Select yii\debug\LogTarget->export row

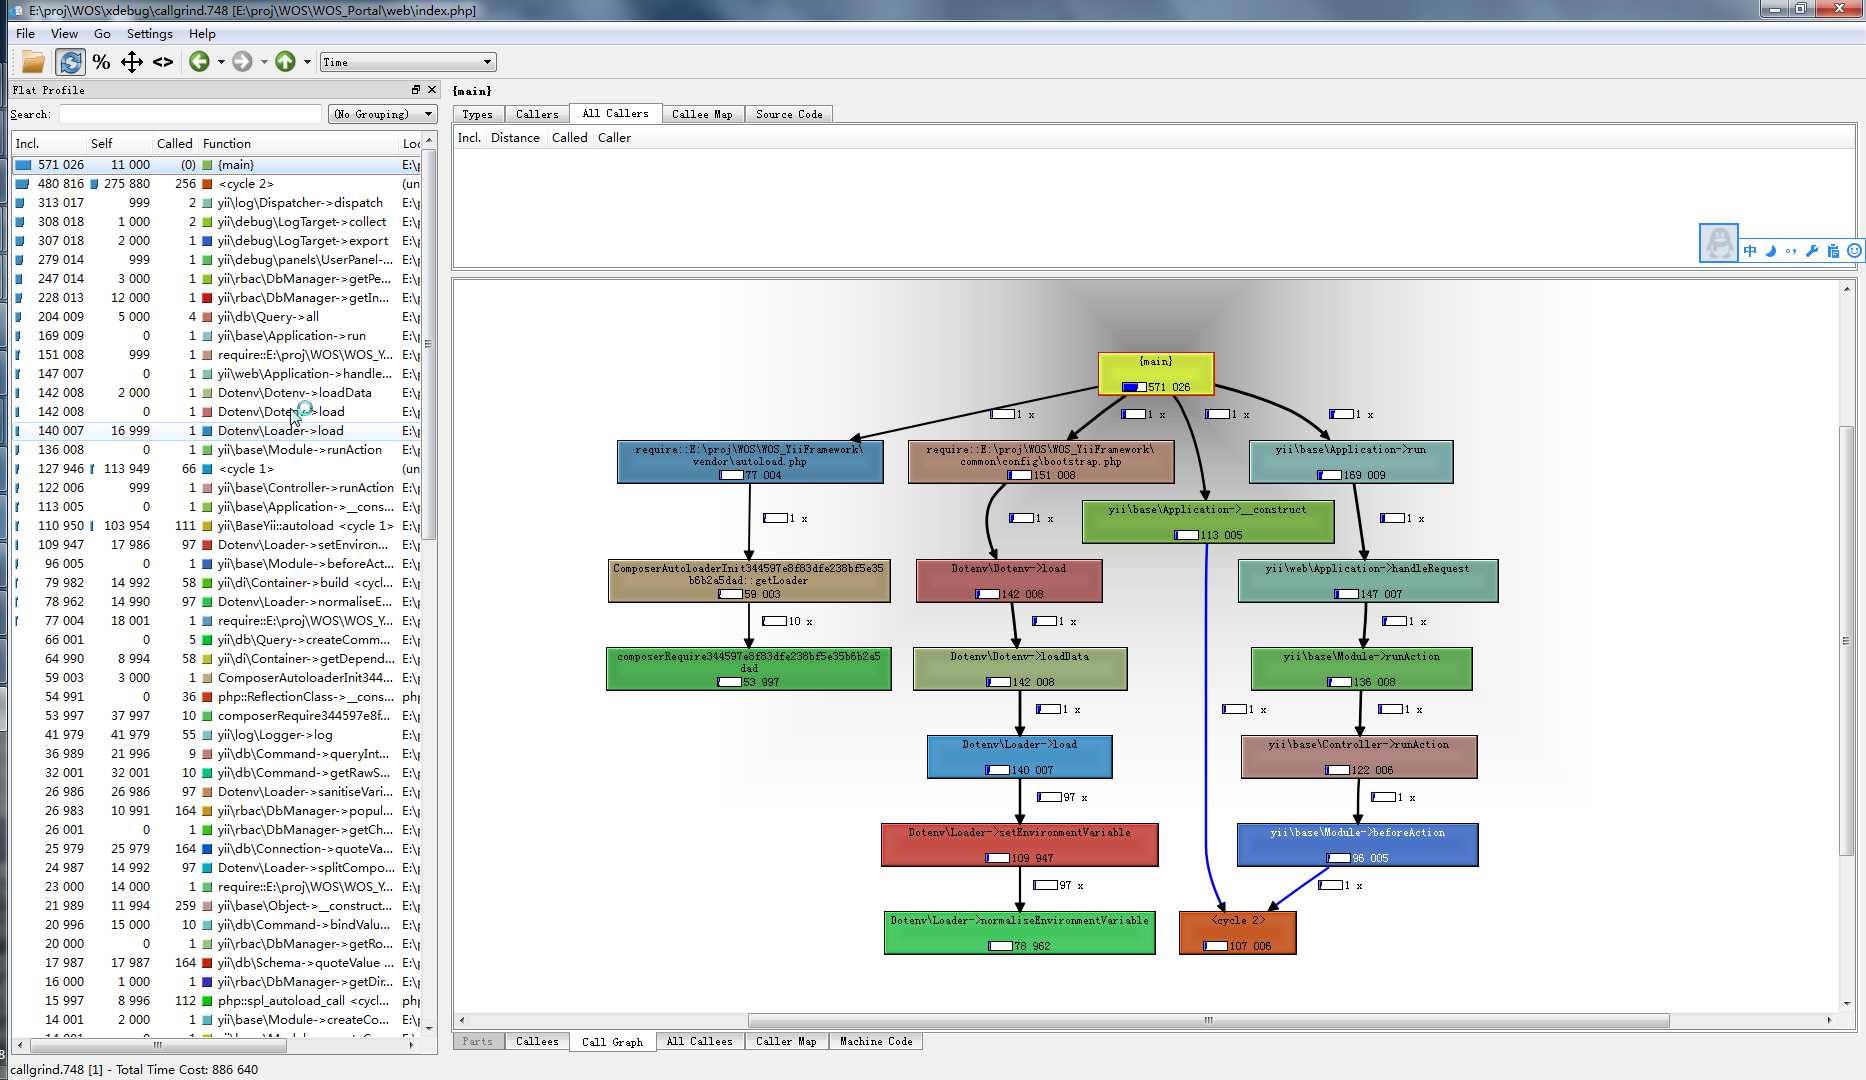pyautogui.click(x=216, y=241)
